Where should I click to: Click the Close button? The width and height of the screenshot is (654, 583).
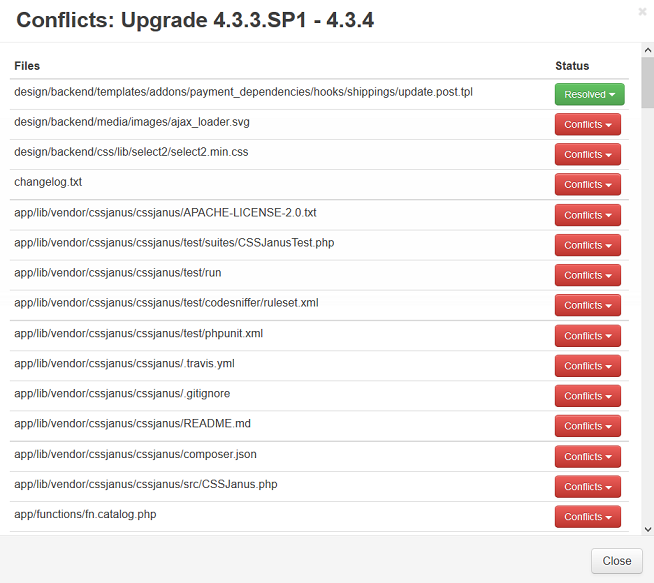coord(616,561)
